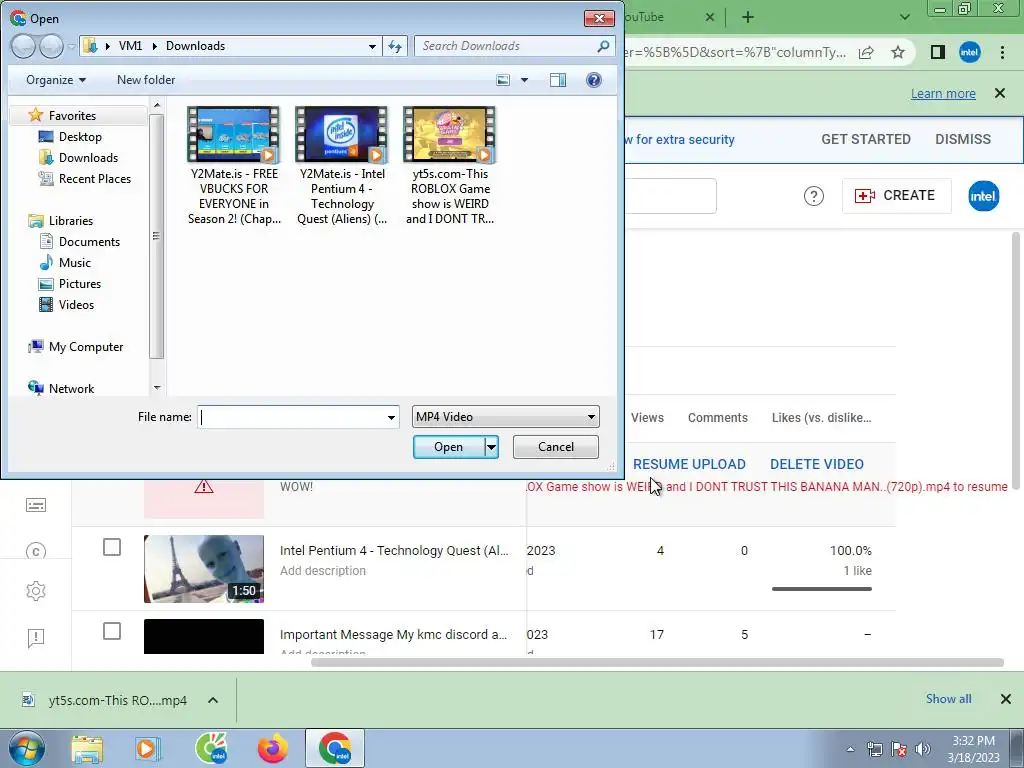Expand the yt5s.com download item menu
This screenshot has height=768, width=1024.
213,700
